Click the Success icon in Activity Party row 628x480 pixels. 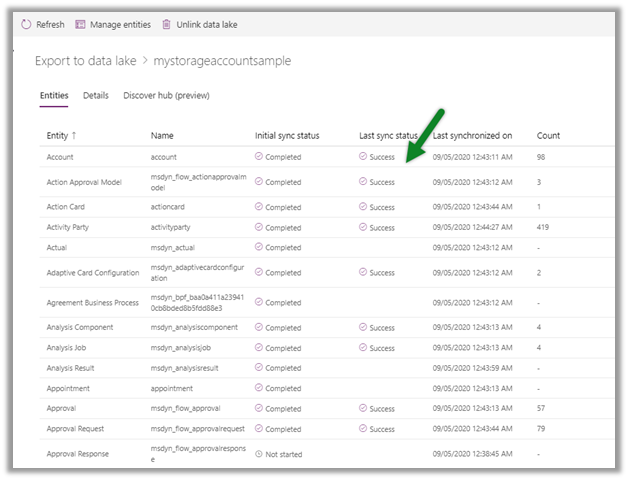[x=363, y=227]
